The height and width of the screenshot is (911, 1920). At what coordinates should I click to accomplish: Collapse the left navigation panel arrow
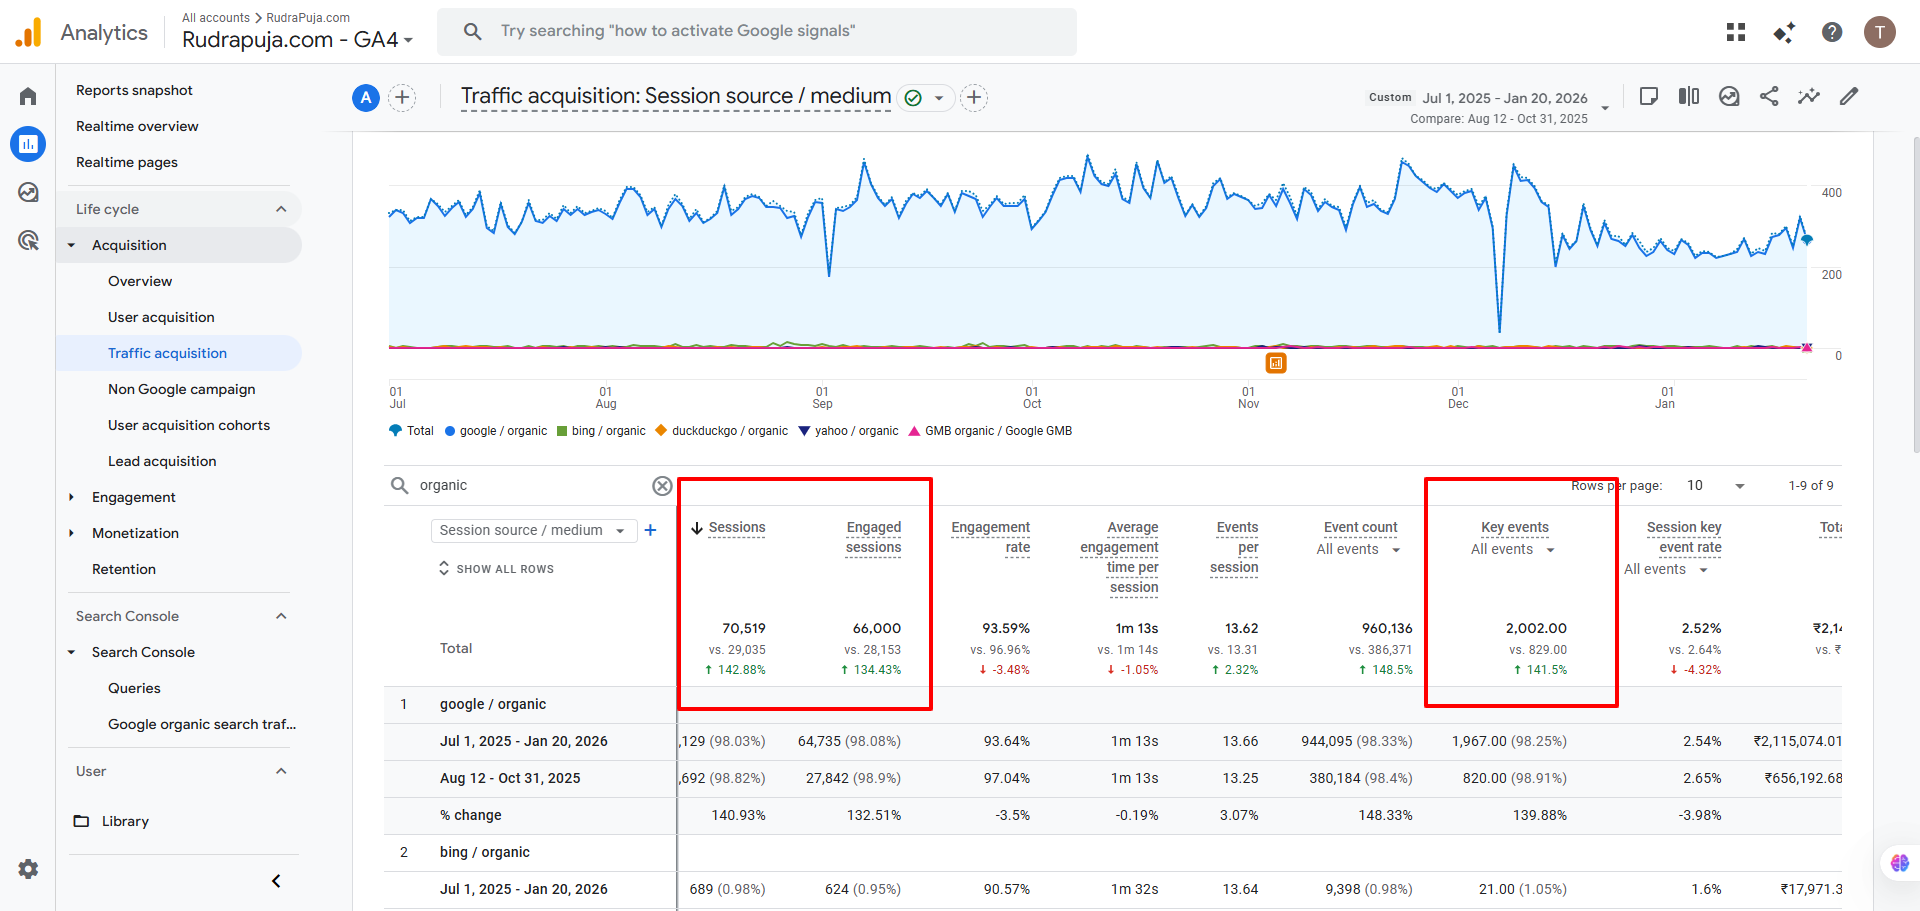tap(276, 881)
